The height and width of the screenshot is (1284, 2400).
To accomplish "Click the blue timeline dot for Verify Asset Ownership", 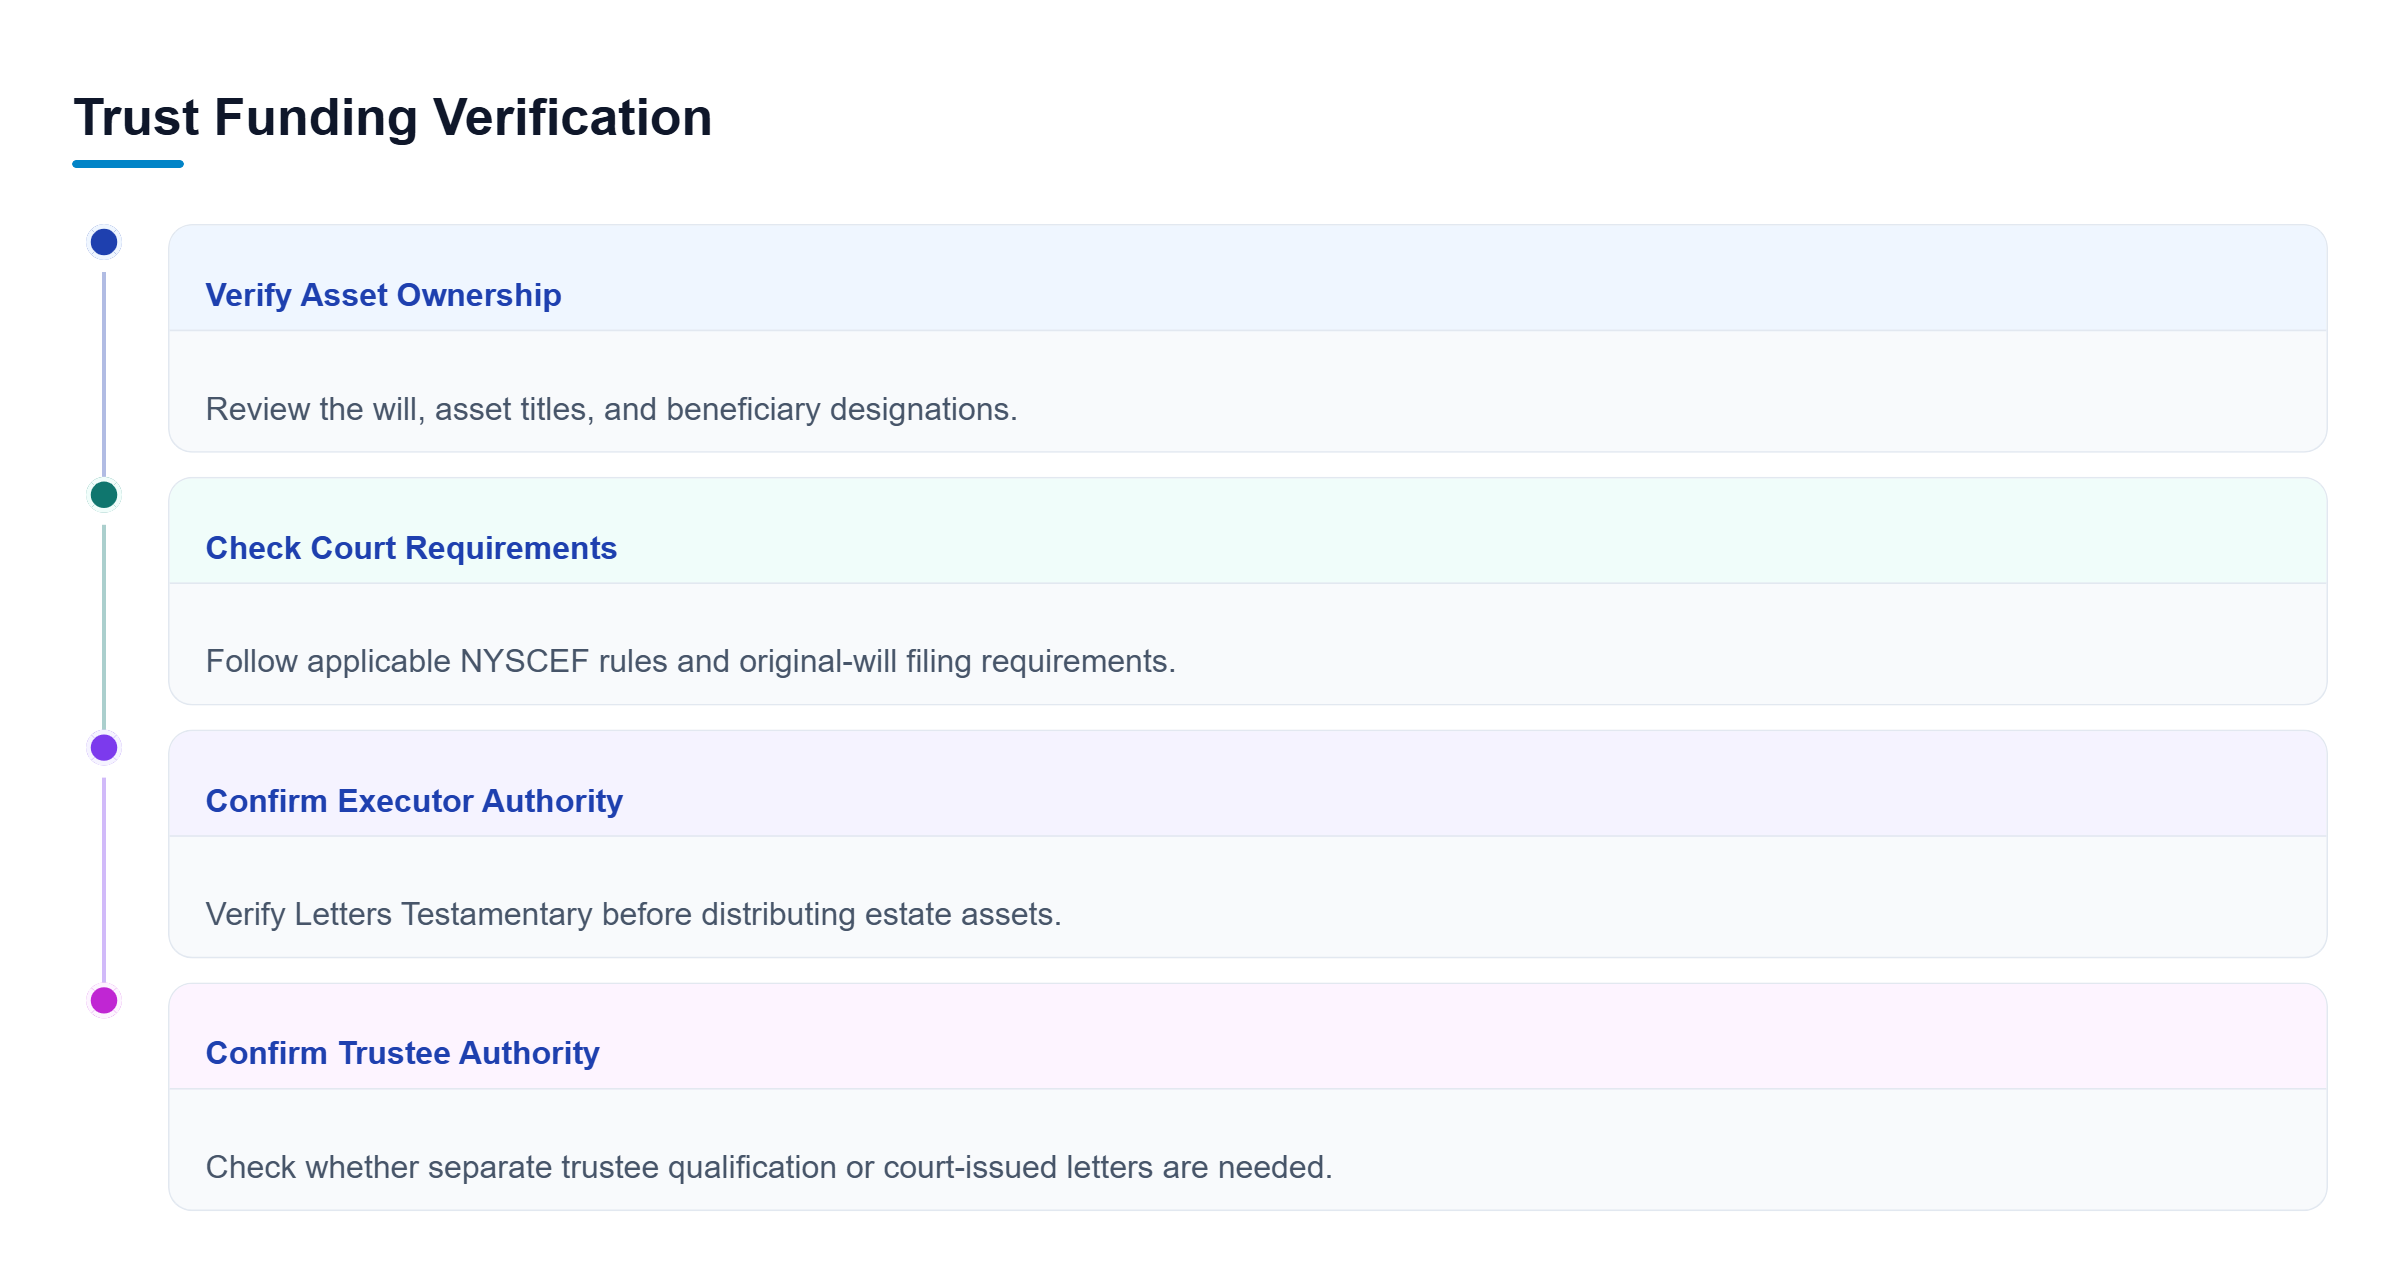I will (x=104, y=242).
